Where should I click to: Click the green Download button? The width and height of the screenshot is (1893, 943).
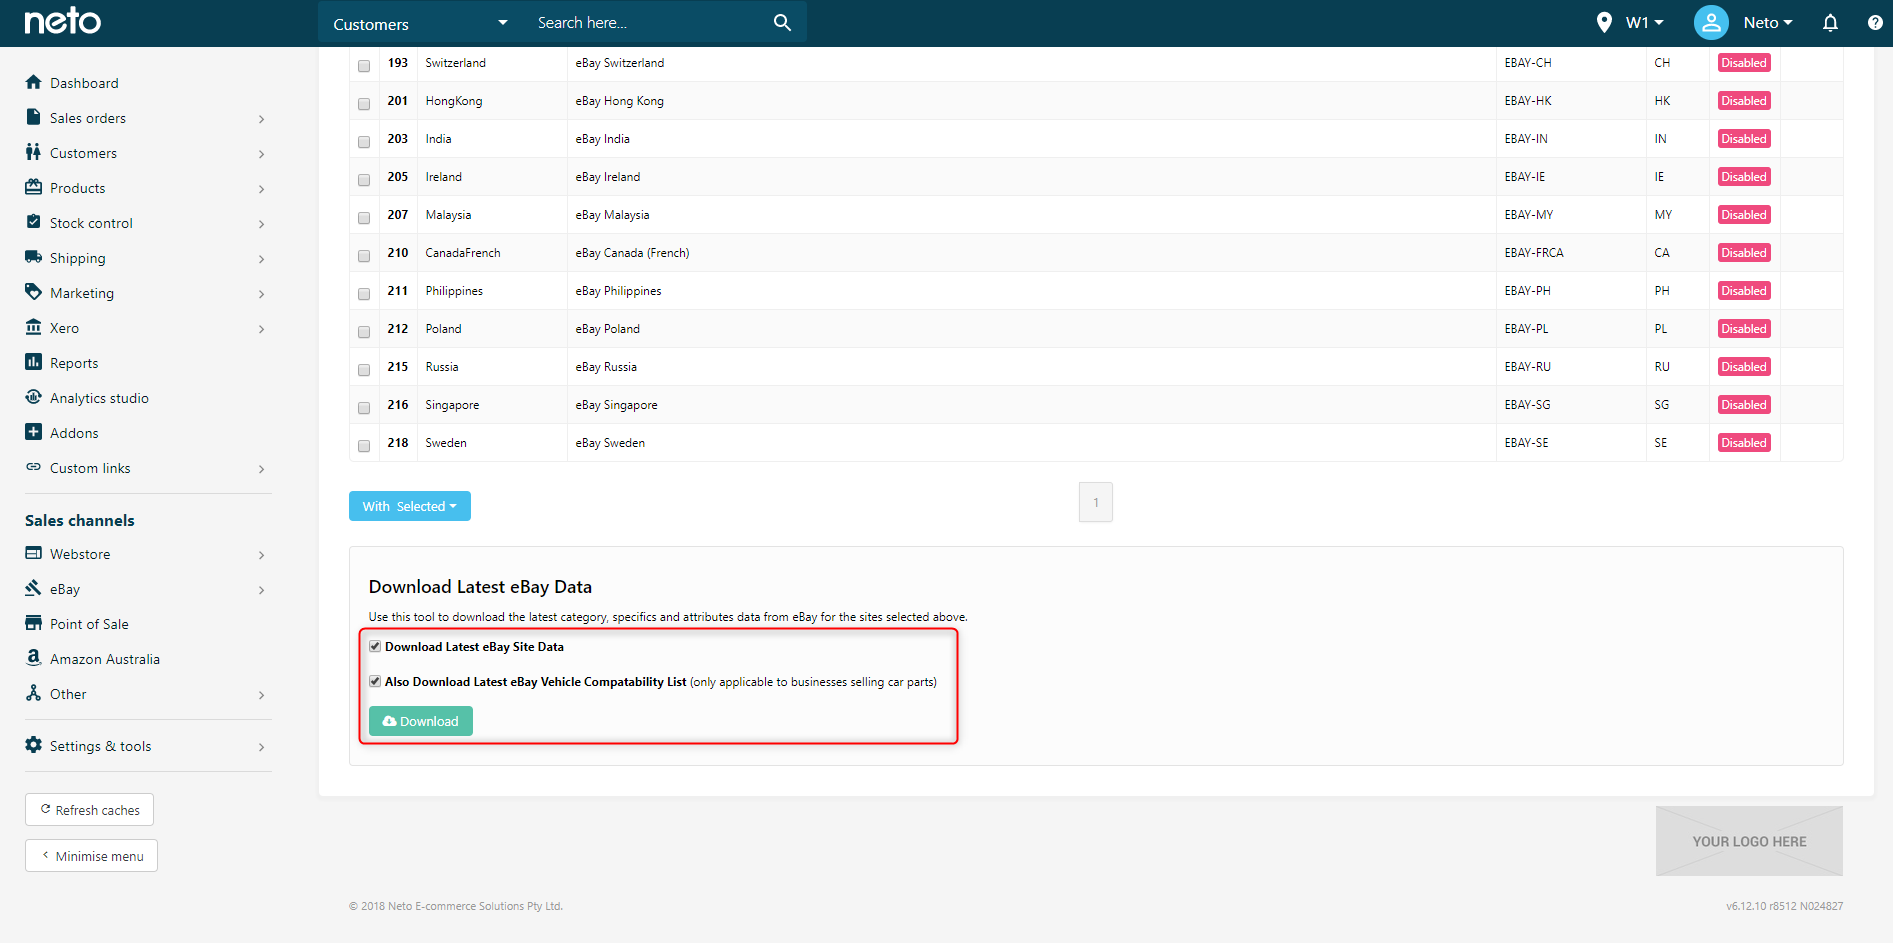pyautogui.click(x=421, y=721)
